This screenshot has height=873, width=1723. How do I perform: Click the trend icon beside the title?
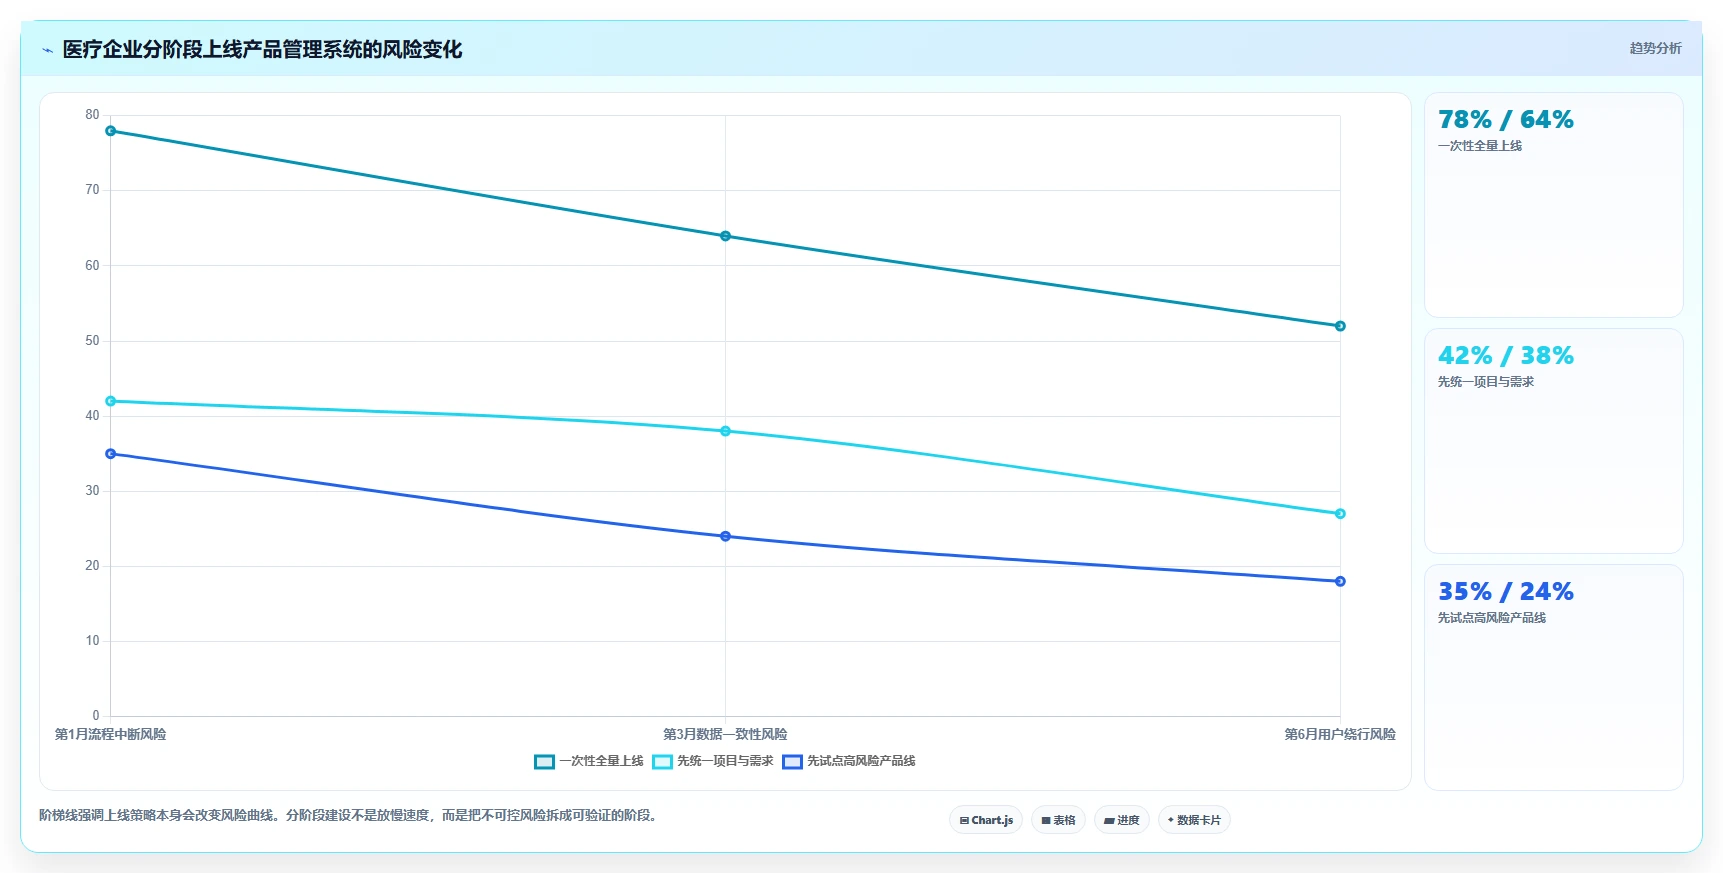coord(47,50)
